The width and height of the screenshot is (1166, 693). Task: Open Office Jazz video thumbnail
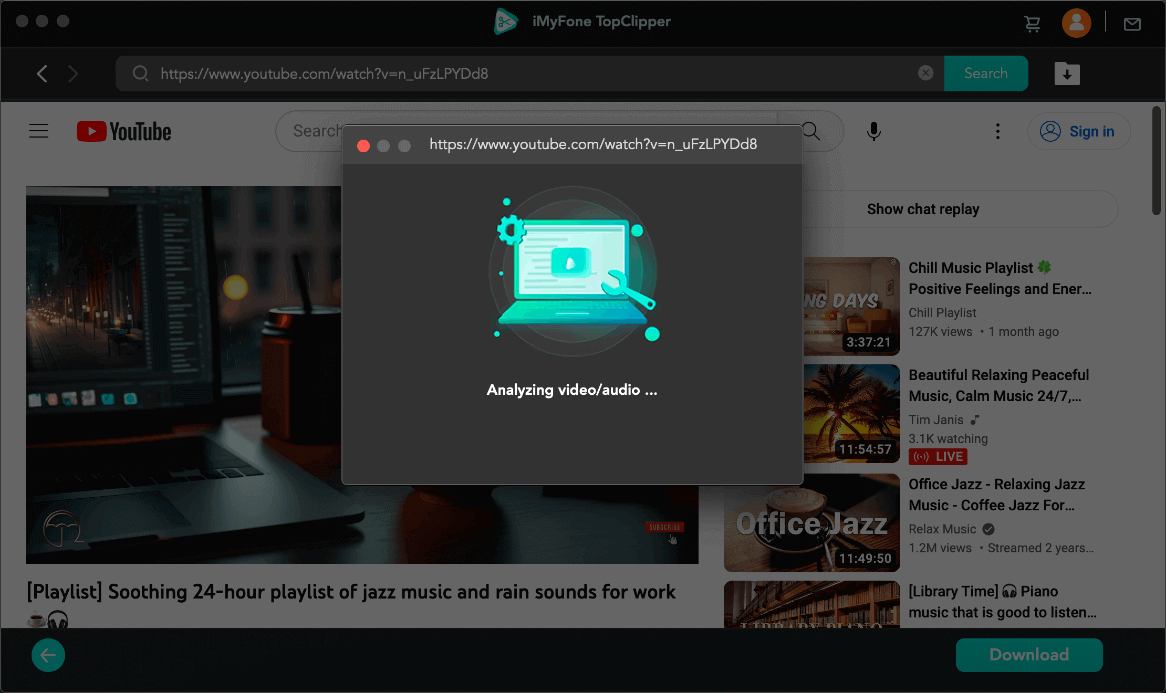point(811,522)
